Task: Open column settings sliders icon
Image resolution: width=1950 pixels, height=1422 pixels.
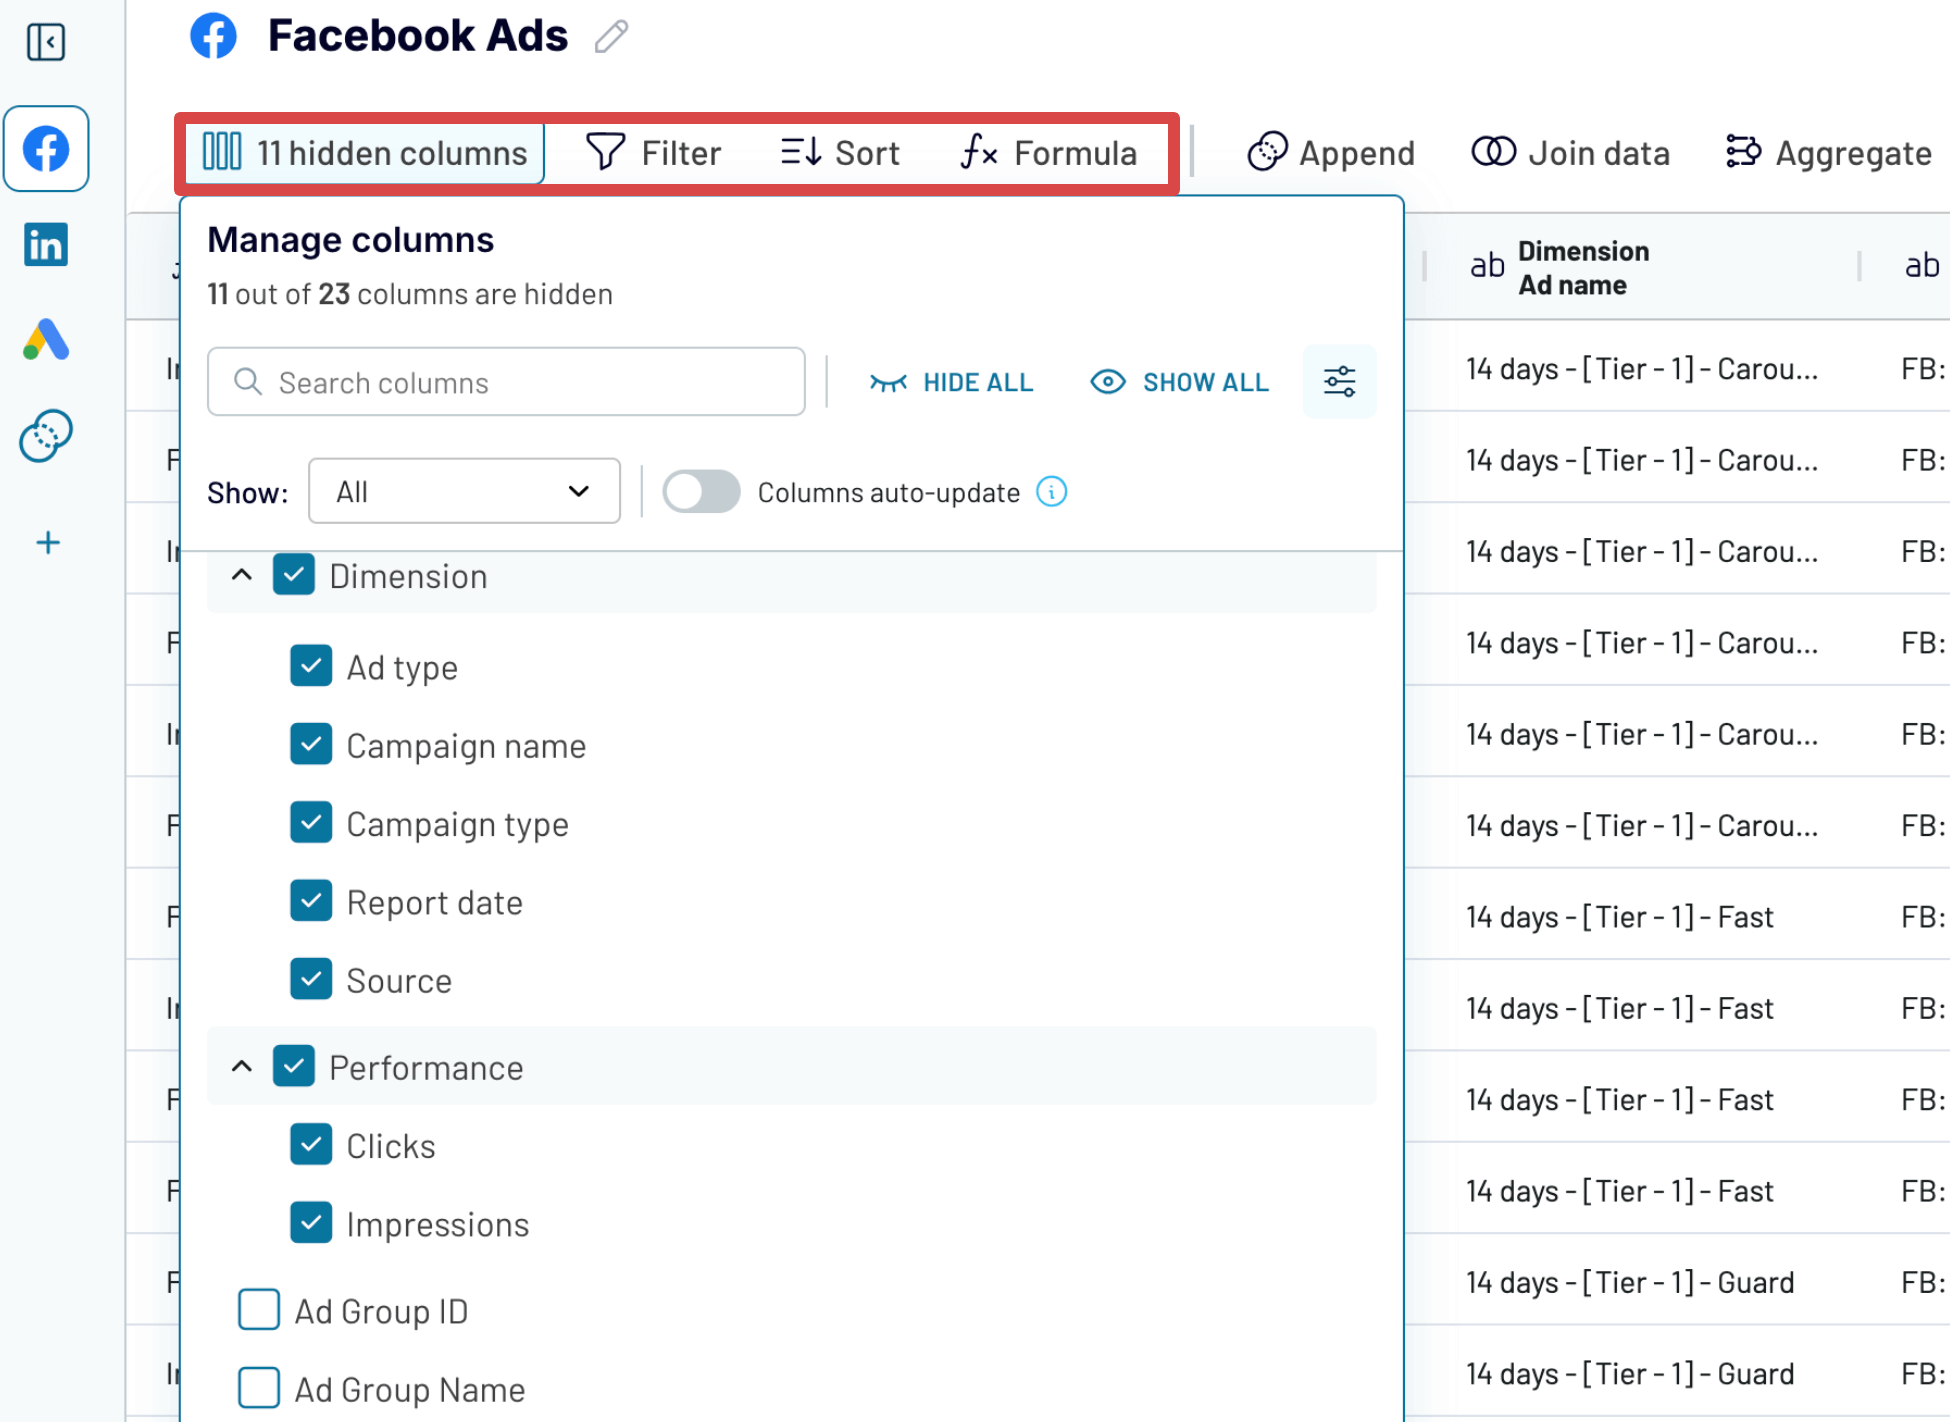Action: coord(1339,382)
